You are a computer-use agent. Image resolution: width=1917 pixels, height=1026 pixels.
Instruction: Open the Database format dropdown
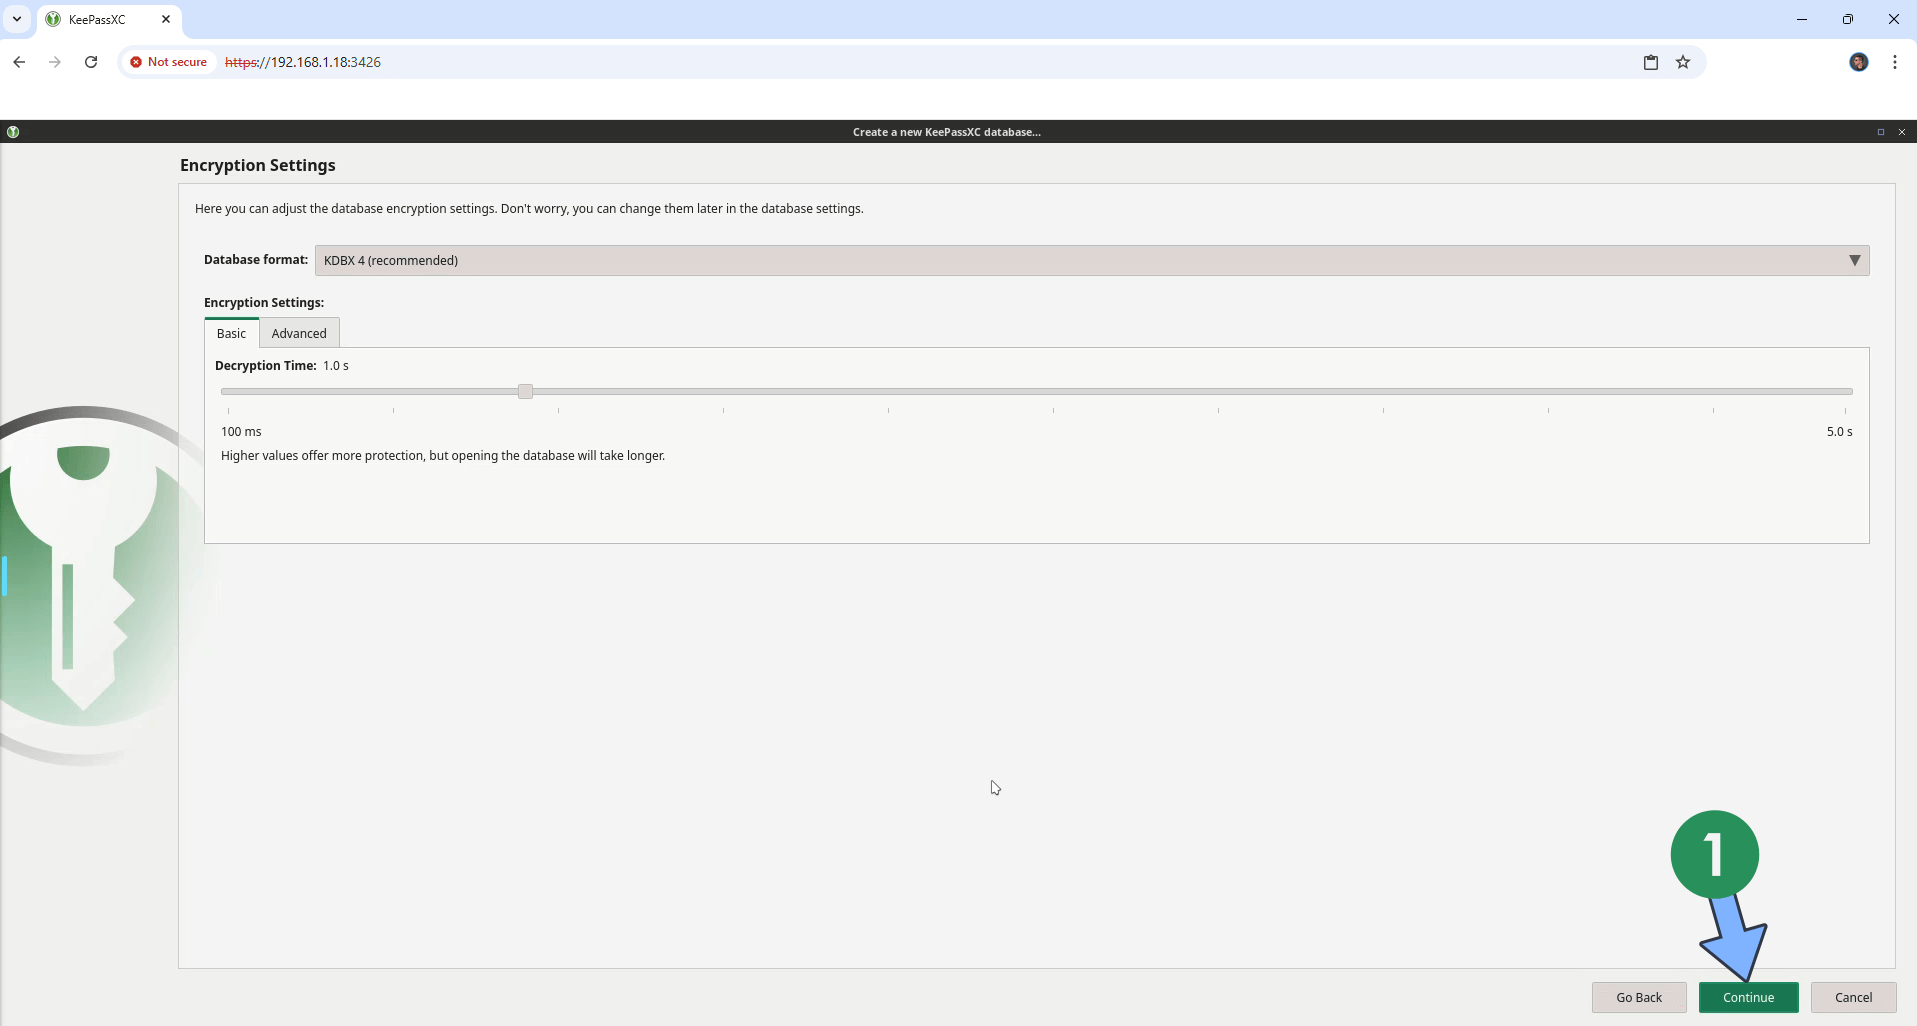pos(1092,260)
